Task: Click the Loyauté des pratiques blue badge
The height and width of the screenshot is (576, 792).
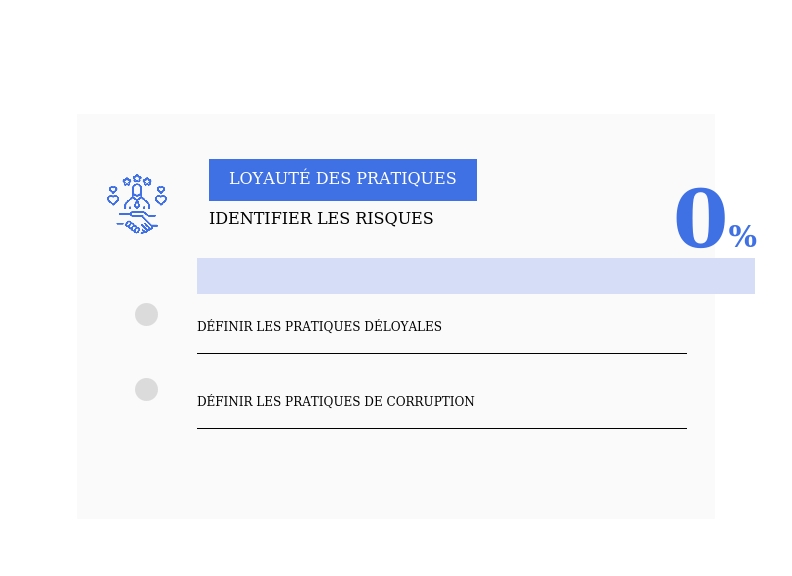Action: pyautogui.click(x=342, y=180)
